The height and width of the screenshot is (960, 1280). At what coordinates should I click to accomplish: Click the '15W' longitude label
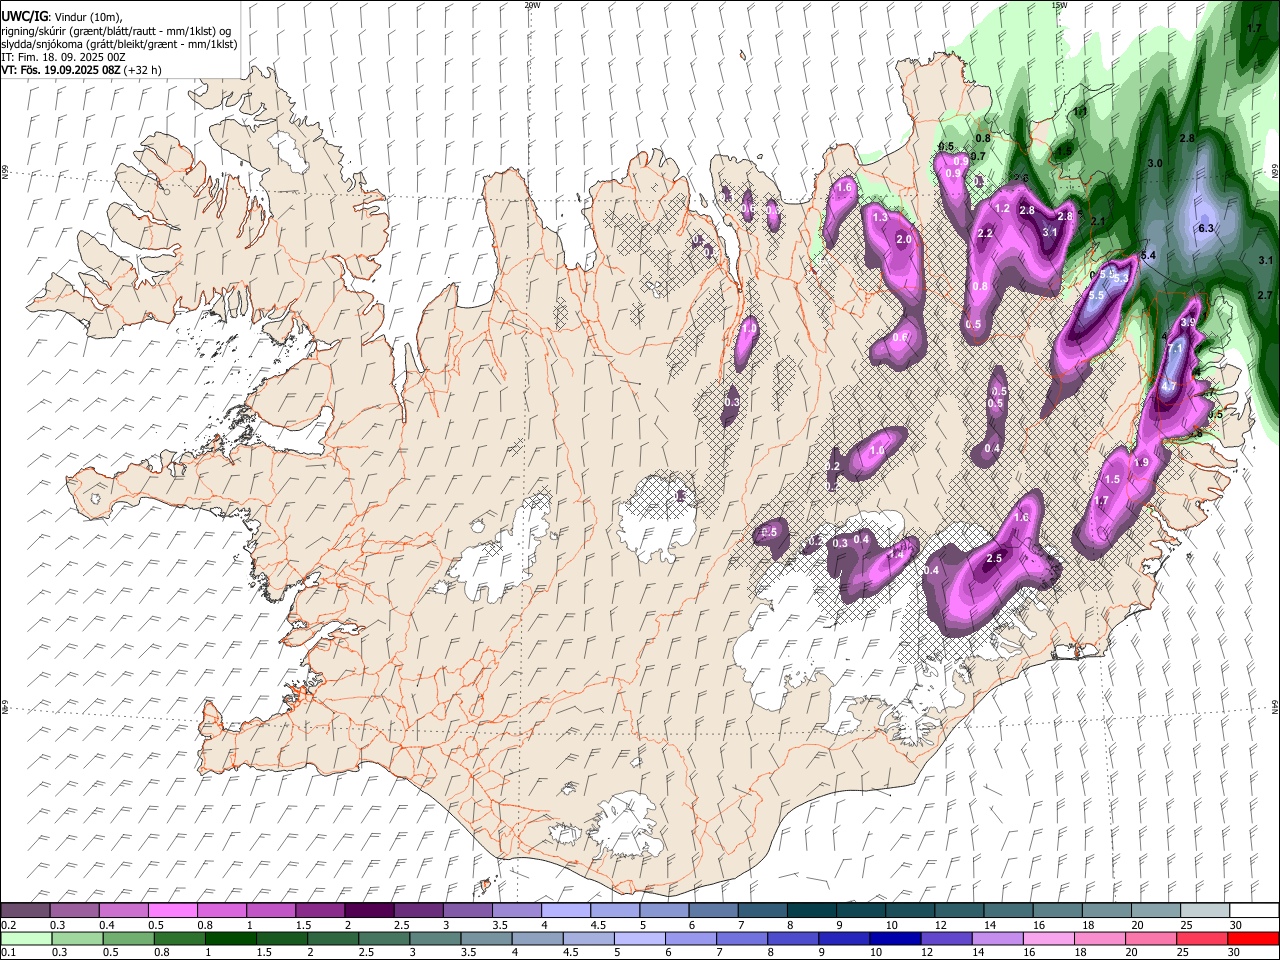[x=1059, y=5]
